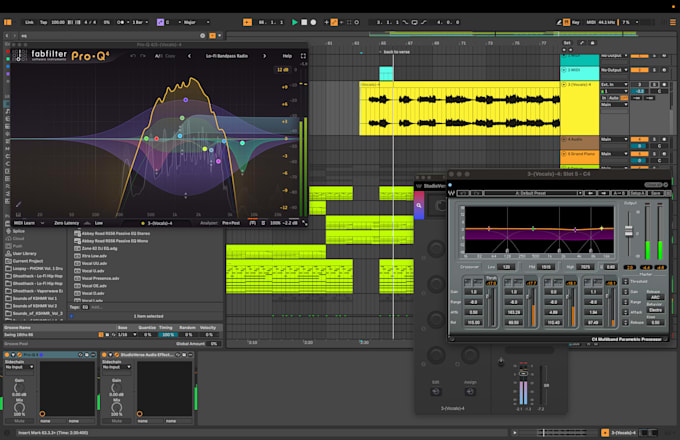Screen dimensions: 680x440
Task: Click the Tap tempo button
Action: (x=43, y=22)
